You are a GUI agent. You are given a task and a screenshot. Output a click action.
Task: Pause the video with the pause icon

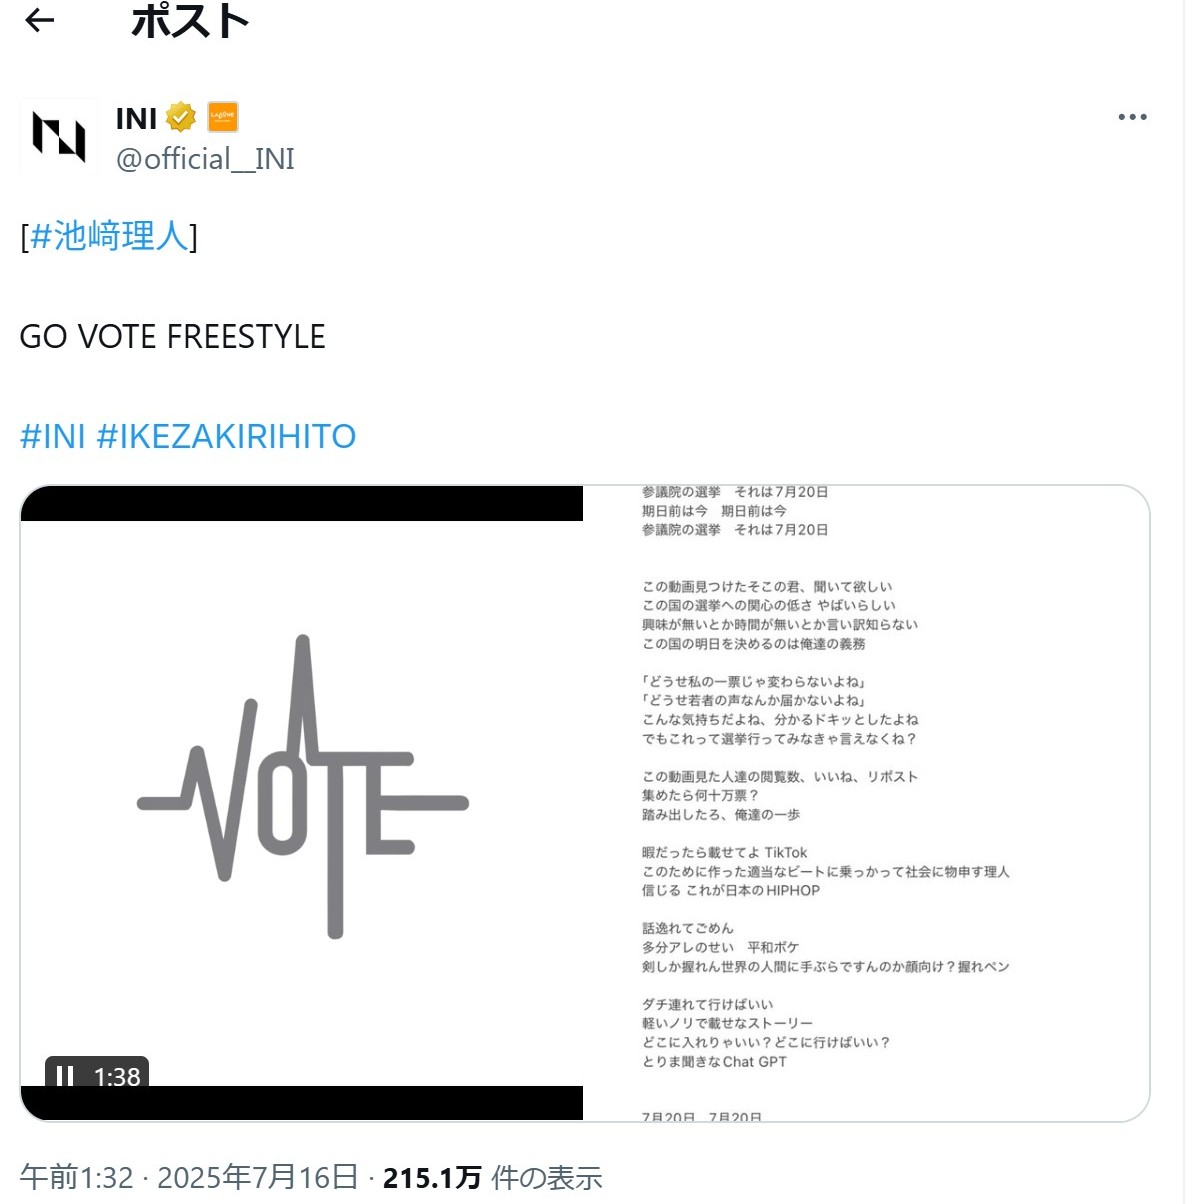point(65,1076)
